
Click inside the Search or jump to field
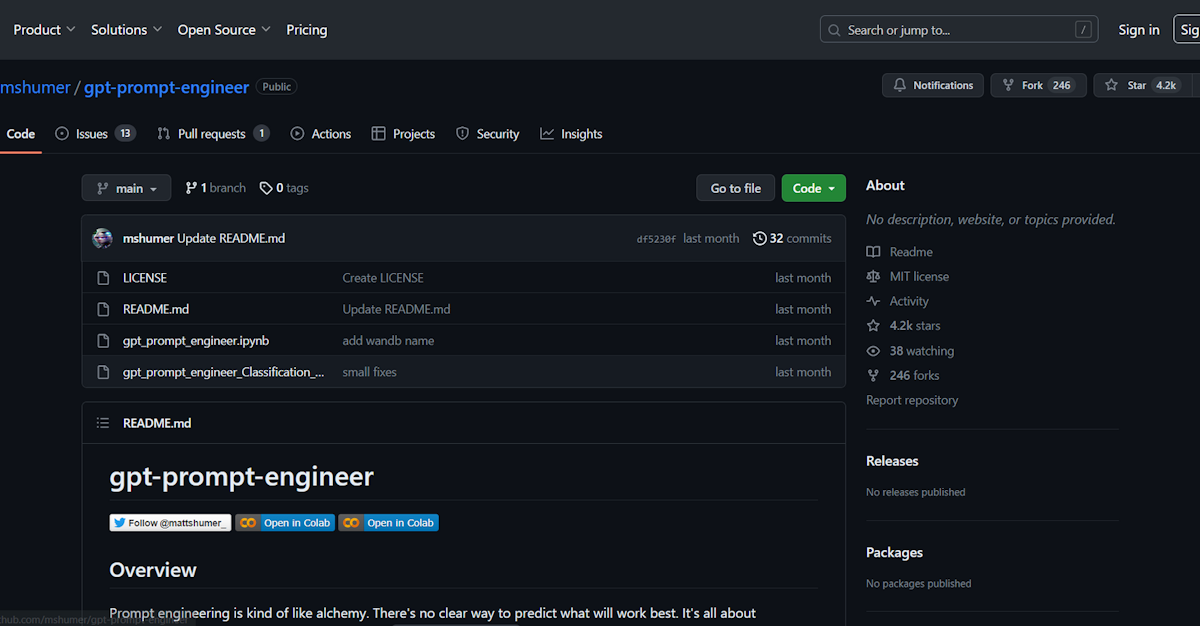point(959,30)
